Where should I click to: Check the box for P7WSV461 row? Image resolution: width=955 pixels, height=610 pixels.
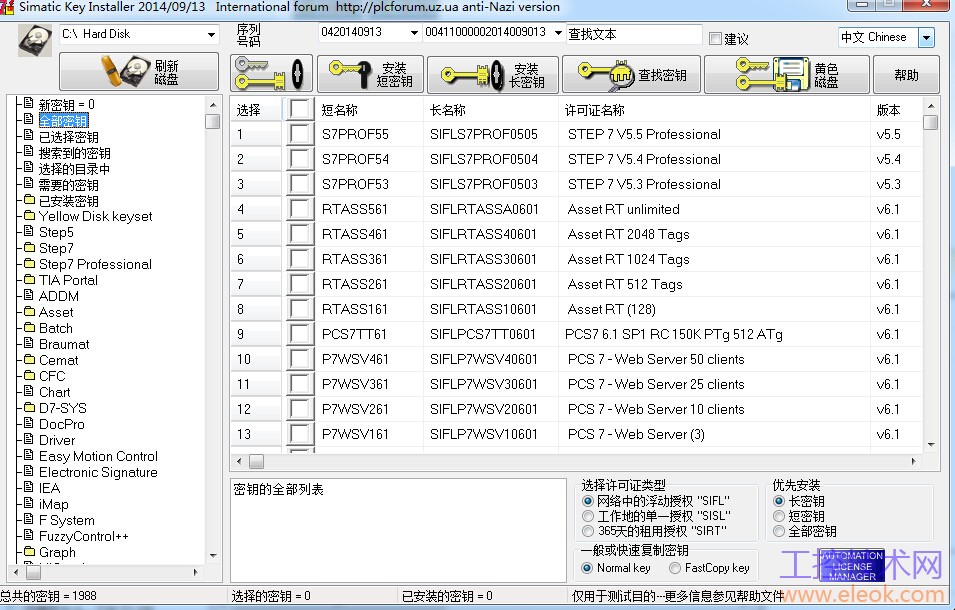[x=300, y=359]
